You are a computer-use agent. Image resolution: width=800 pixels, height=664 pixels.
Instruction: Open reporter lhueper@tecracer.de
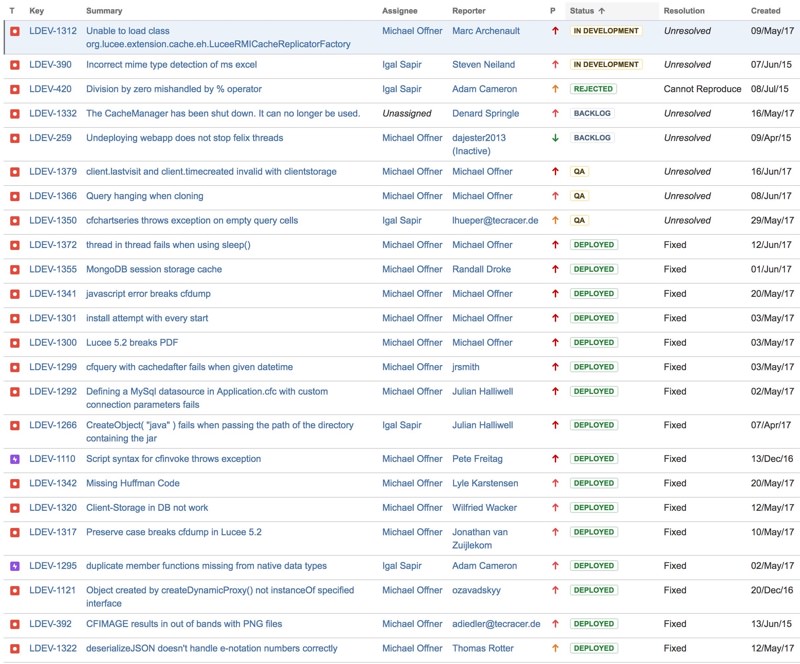click(x=495, y=220)
